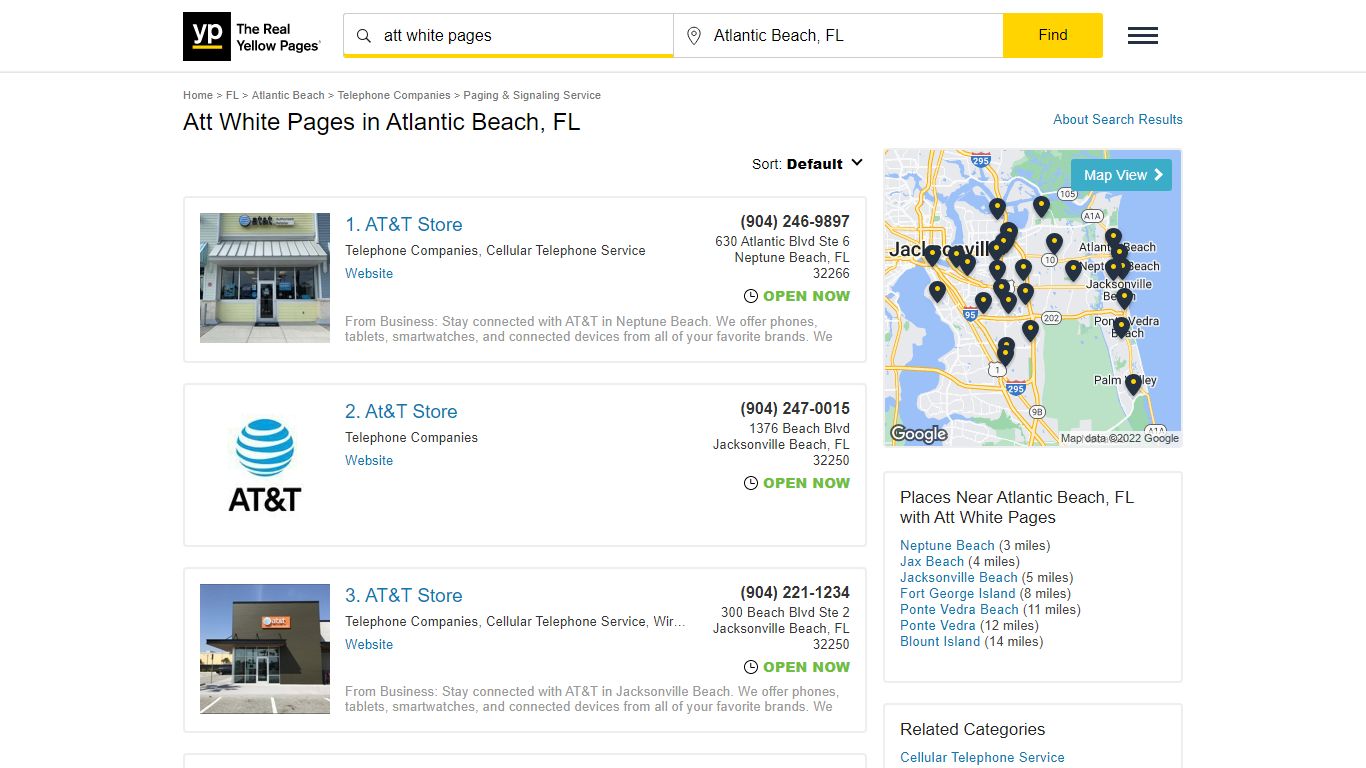
Task: Open Cellular Telephone Service related category
Action: (982, 757)
